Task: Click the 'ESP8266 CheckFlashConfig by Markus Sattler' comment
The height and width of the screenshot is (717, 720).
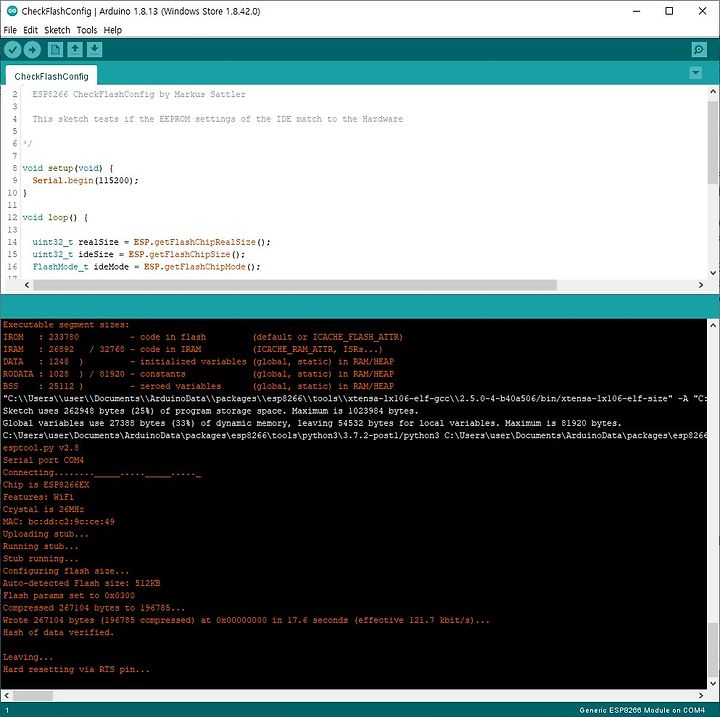Action: pos(139,94)
